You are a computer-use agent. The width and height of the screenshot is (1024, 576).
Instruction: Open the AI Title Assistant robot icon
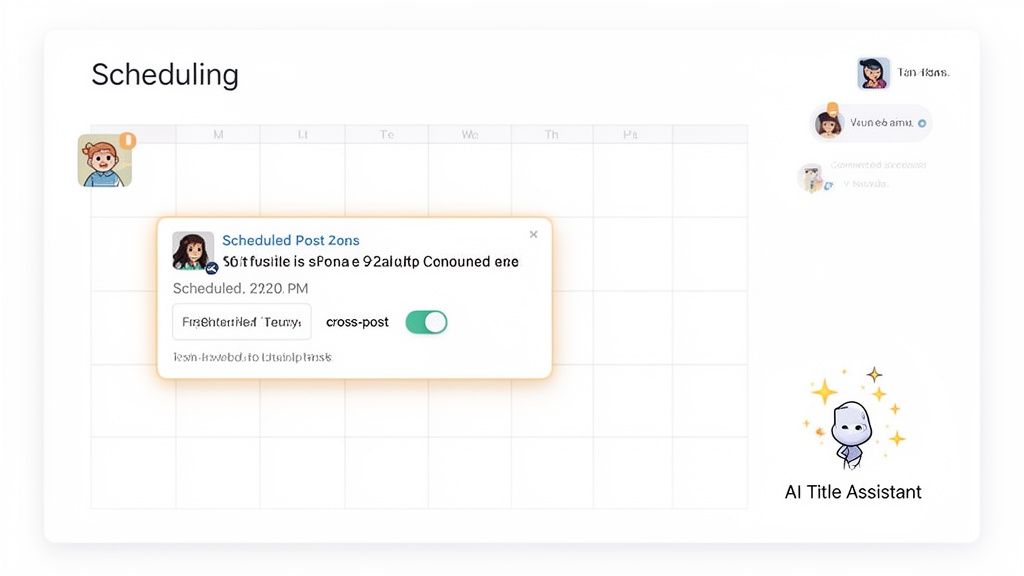tap(849, 432)
